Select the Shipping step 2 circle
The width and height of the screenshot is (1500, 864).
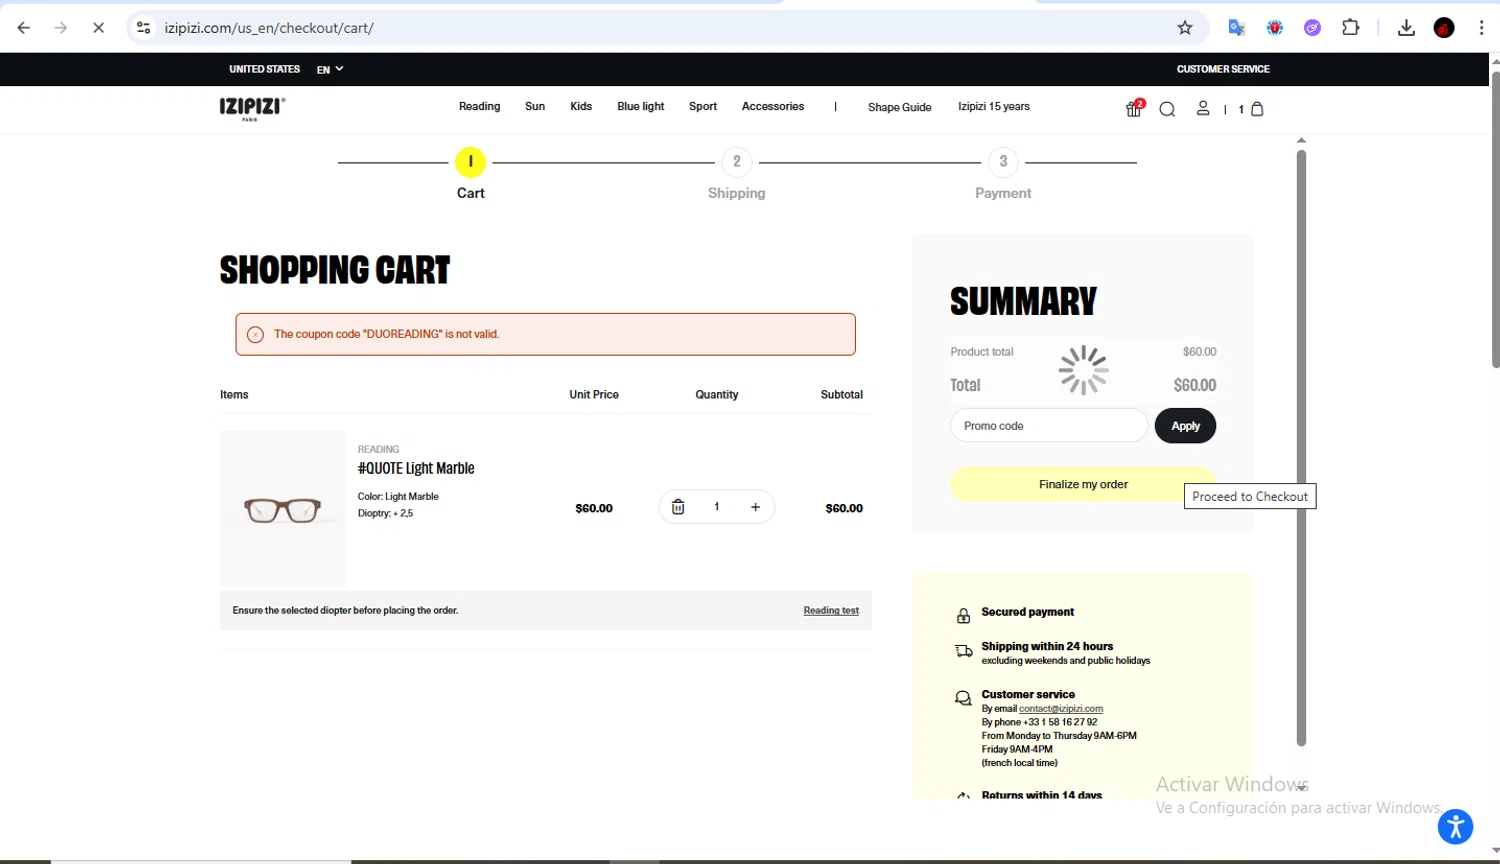click(737, 162)
